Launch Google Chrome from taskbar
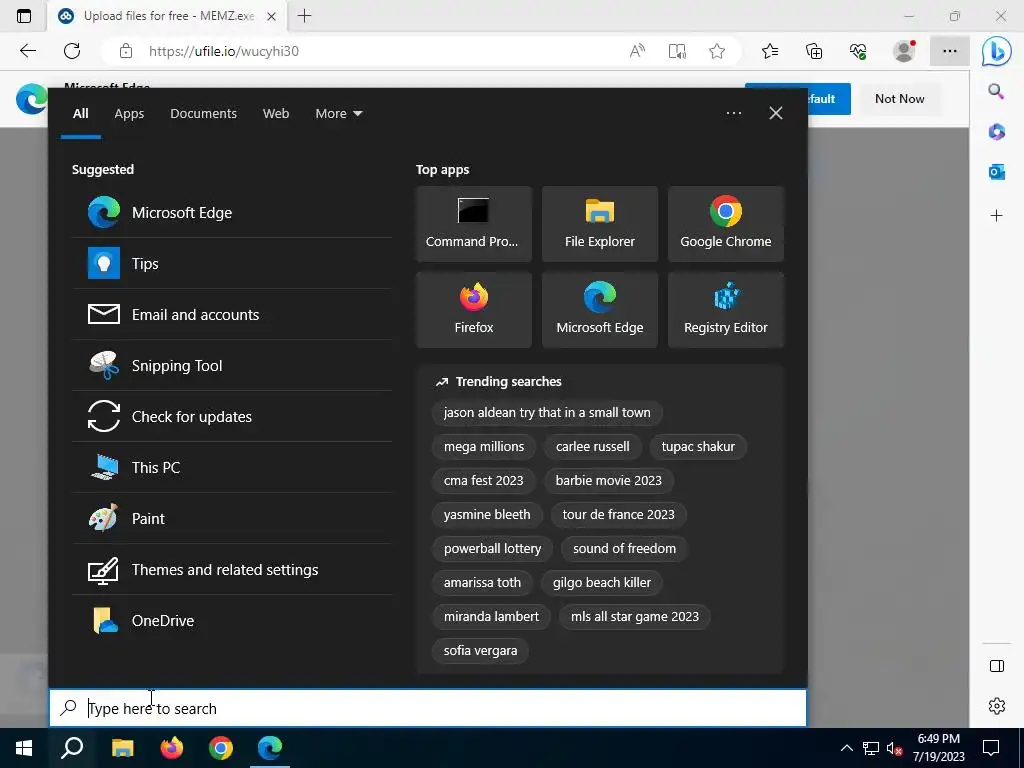 [221, 748]
